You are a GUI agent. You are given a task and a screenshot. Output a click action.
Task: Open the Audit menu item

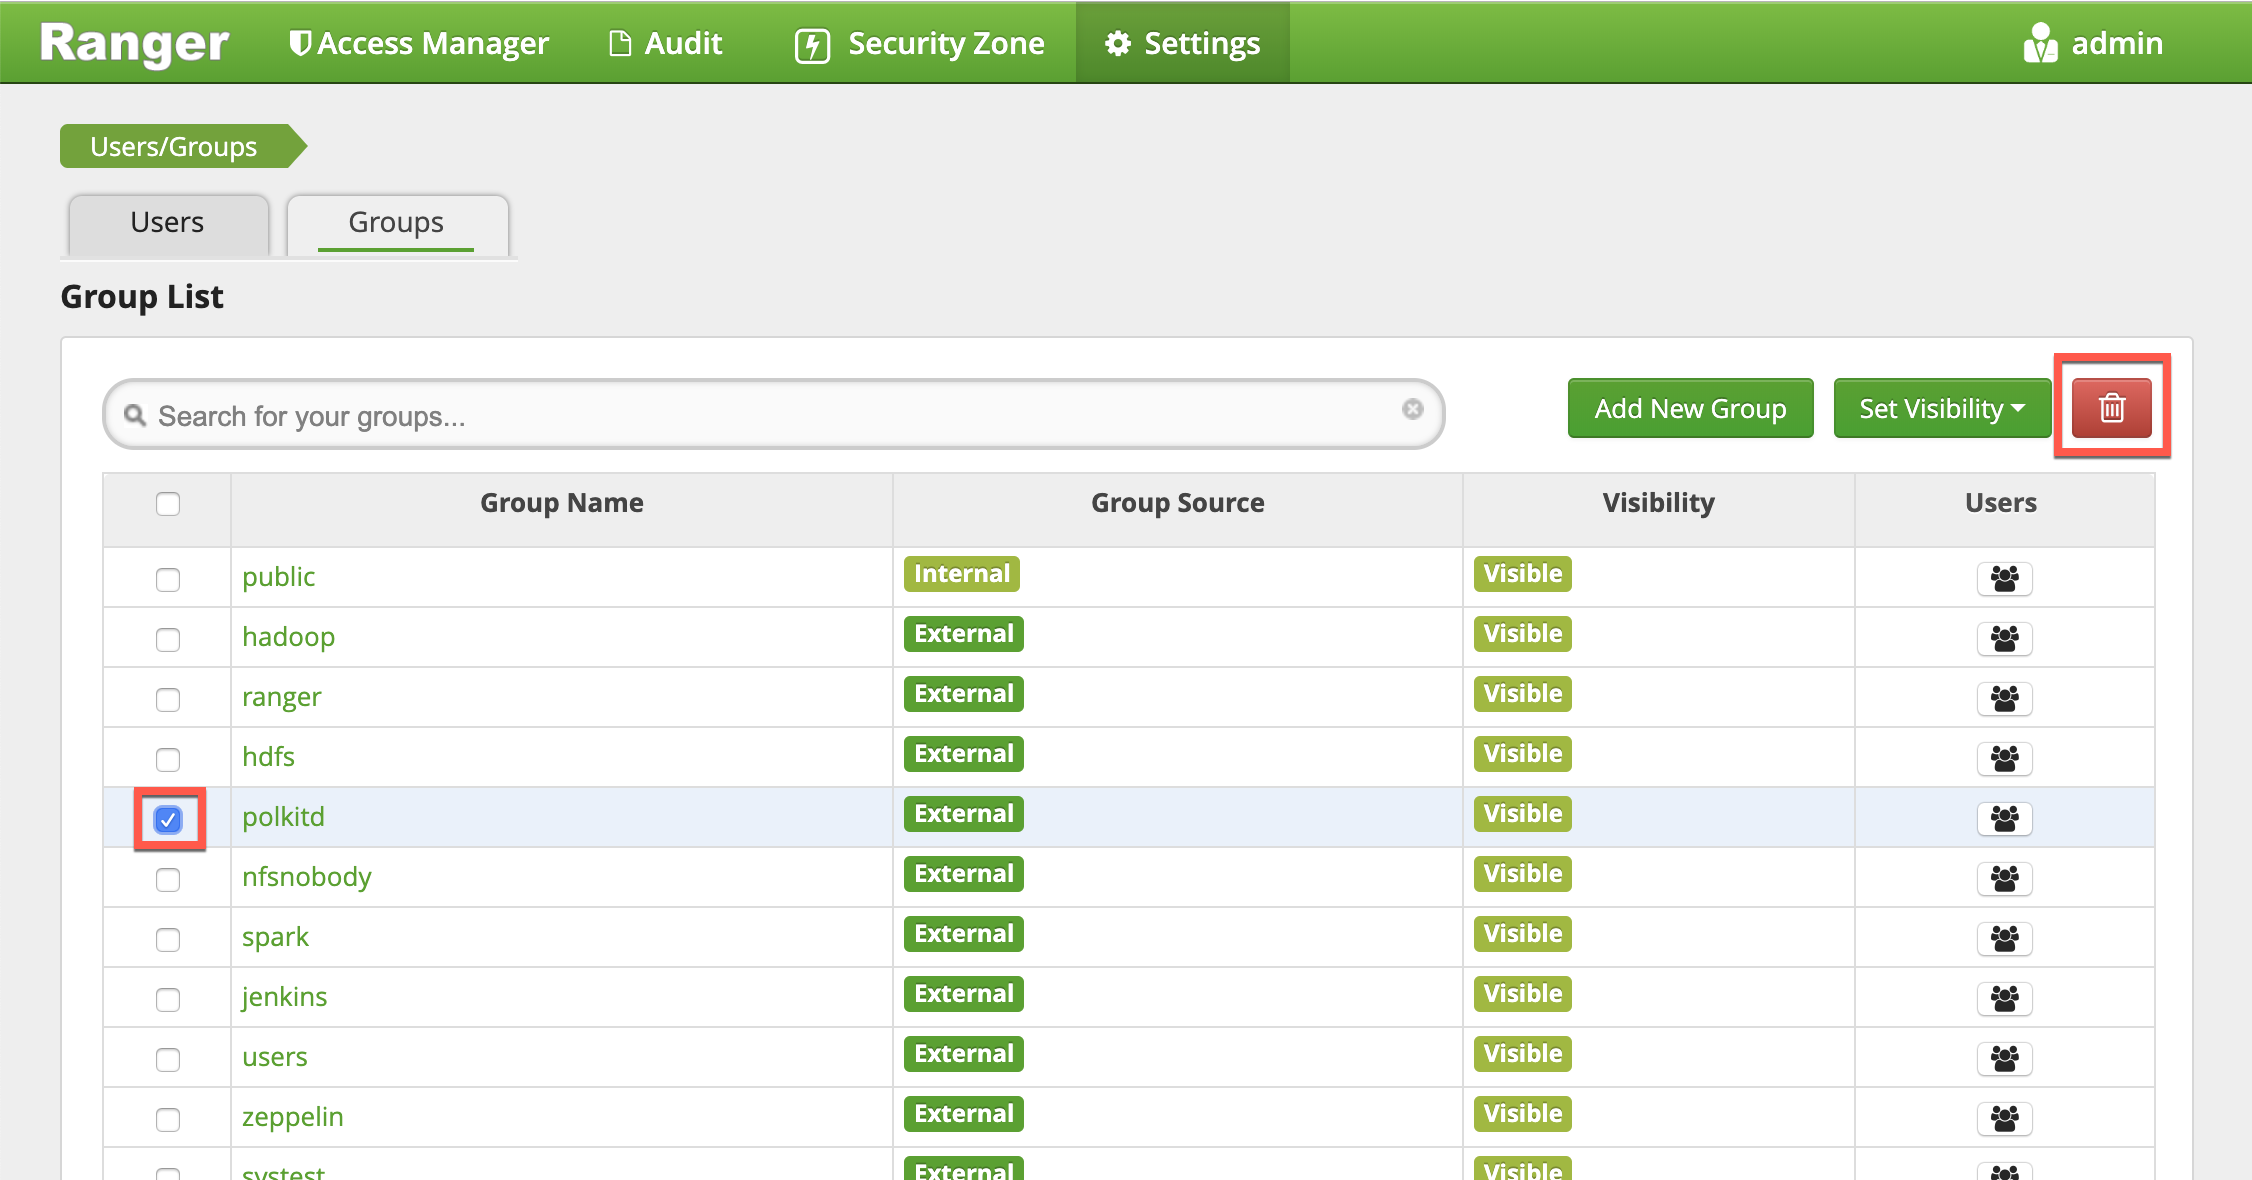click(665, 43)
